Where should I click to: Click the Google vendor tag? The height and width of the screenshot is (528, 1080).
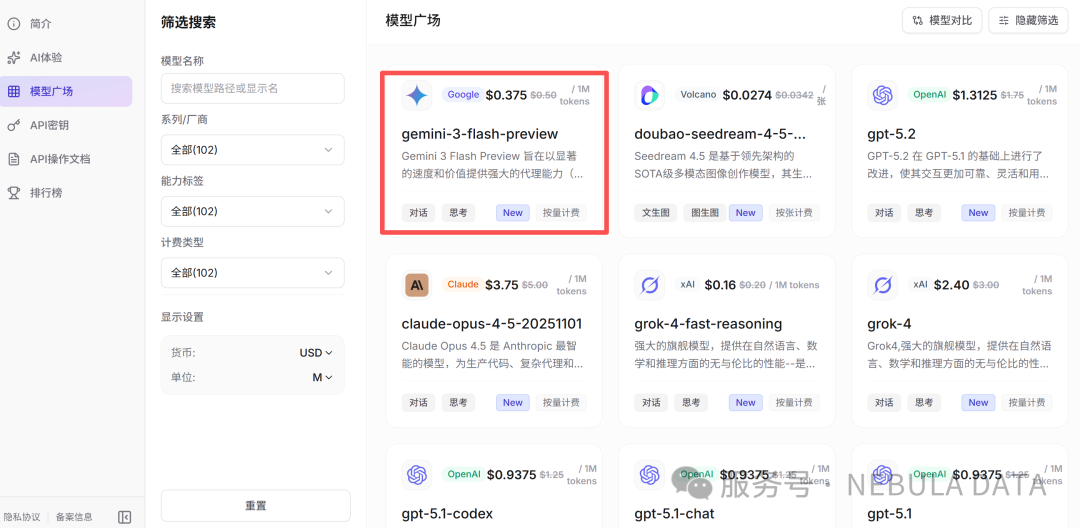point(463,95)
